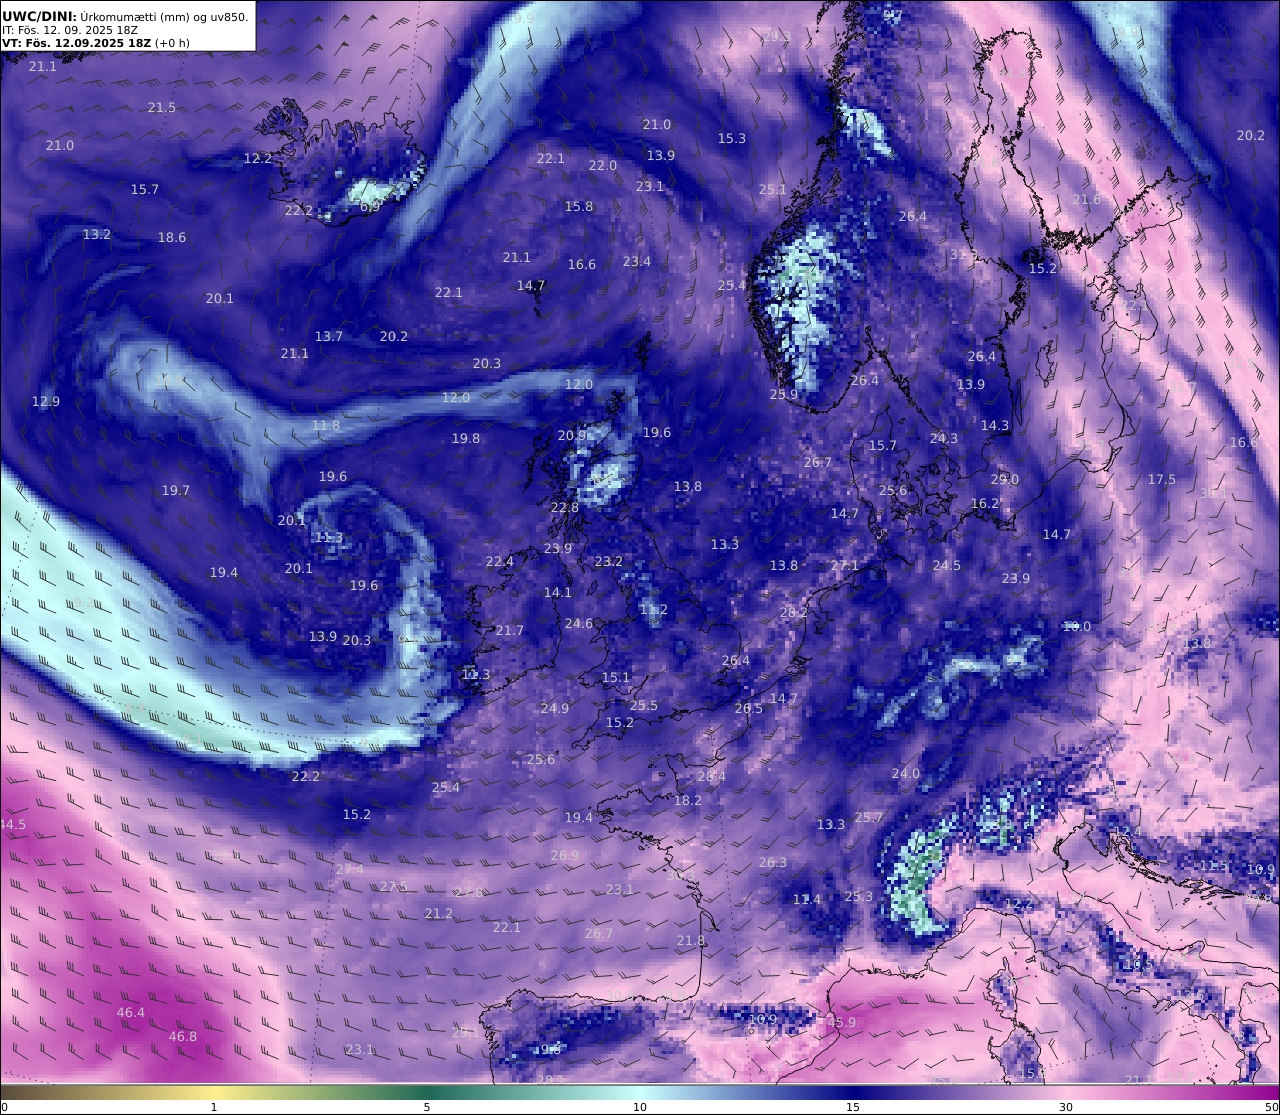The width and height of the screenshot is (1280, 1115).
Task: Click the map value '16.2'
Action: [985, 503]
